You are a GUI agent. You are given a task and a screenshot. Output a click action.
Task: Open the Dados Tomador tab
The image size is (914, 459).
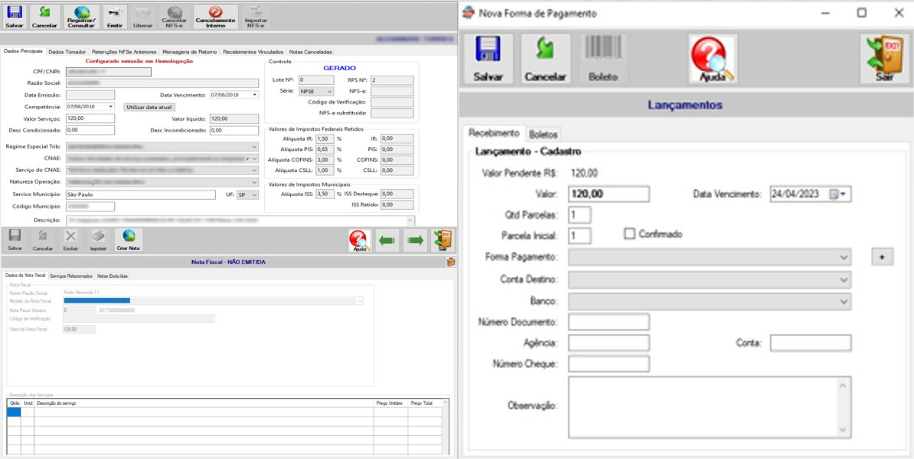point(68,51)
